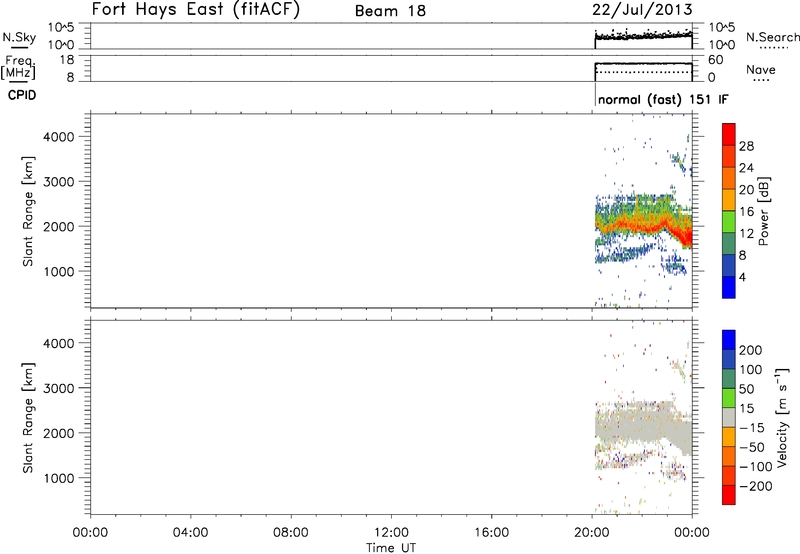Click the 'Time UT' axis label
Viewport: 800px width, 554px height.
click(x=391, y=548)
